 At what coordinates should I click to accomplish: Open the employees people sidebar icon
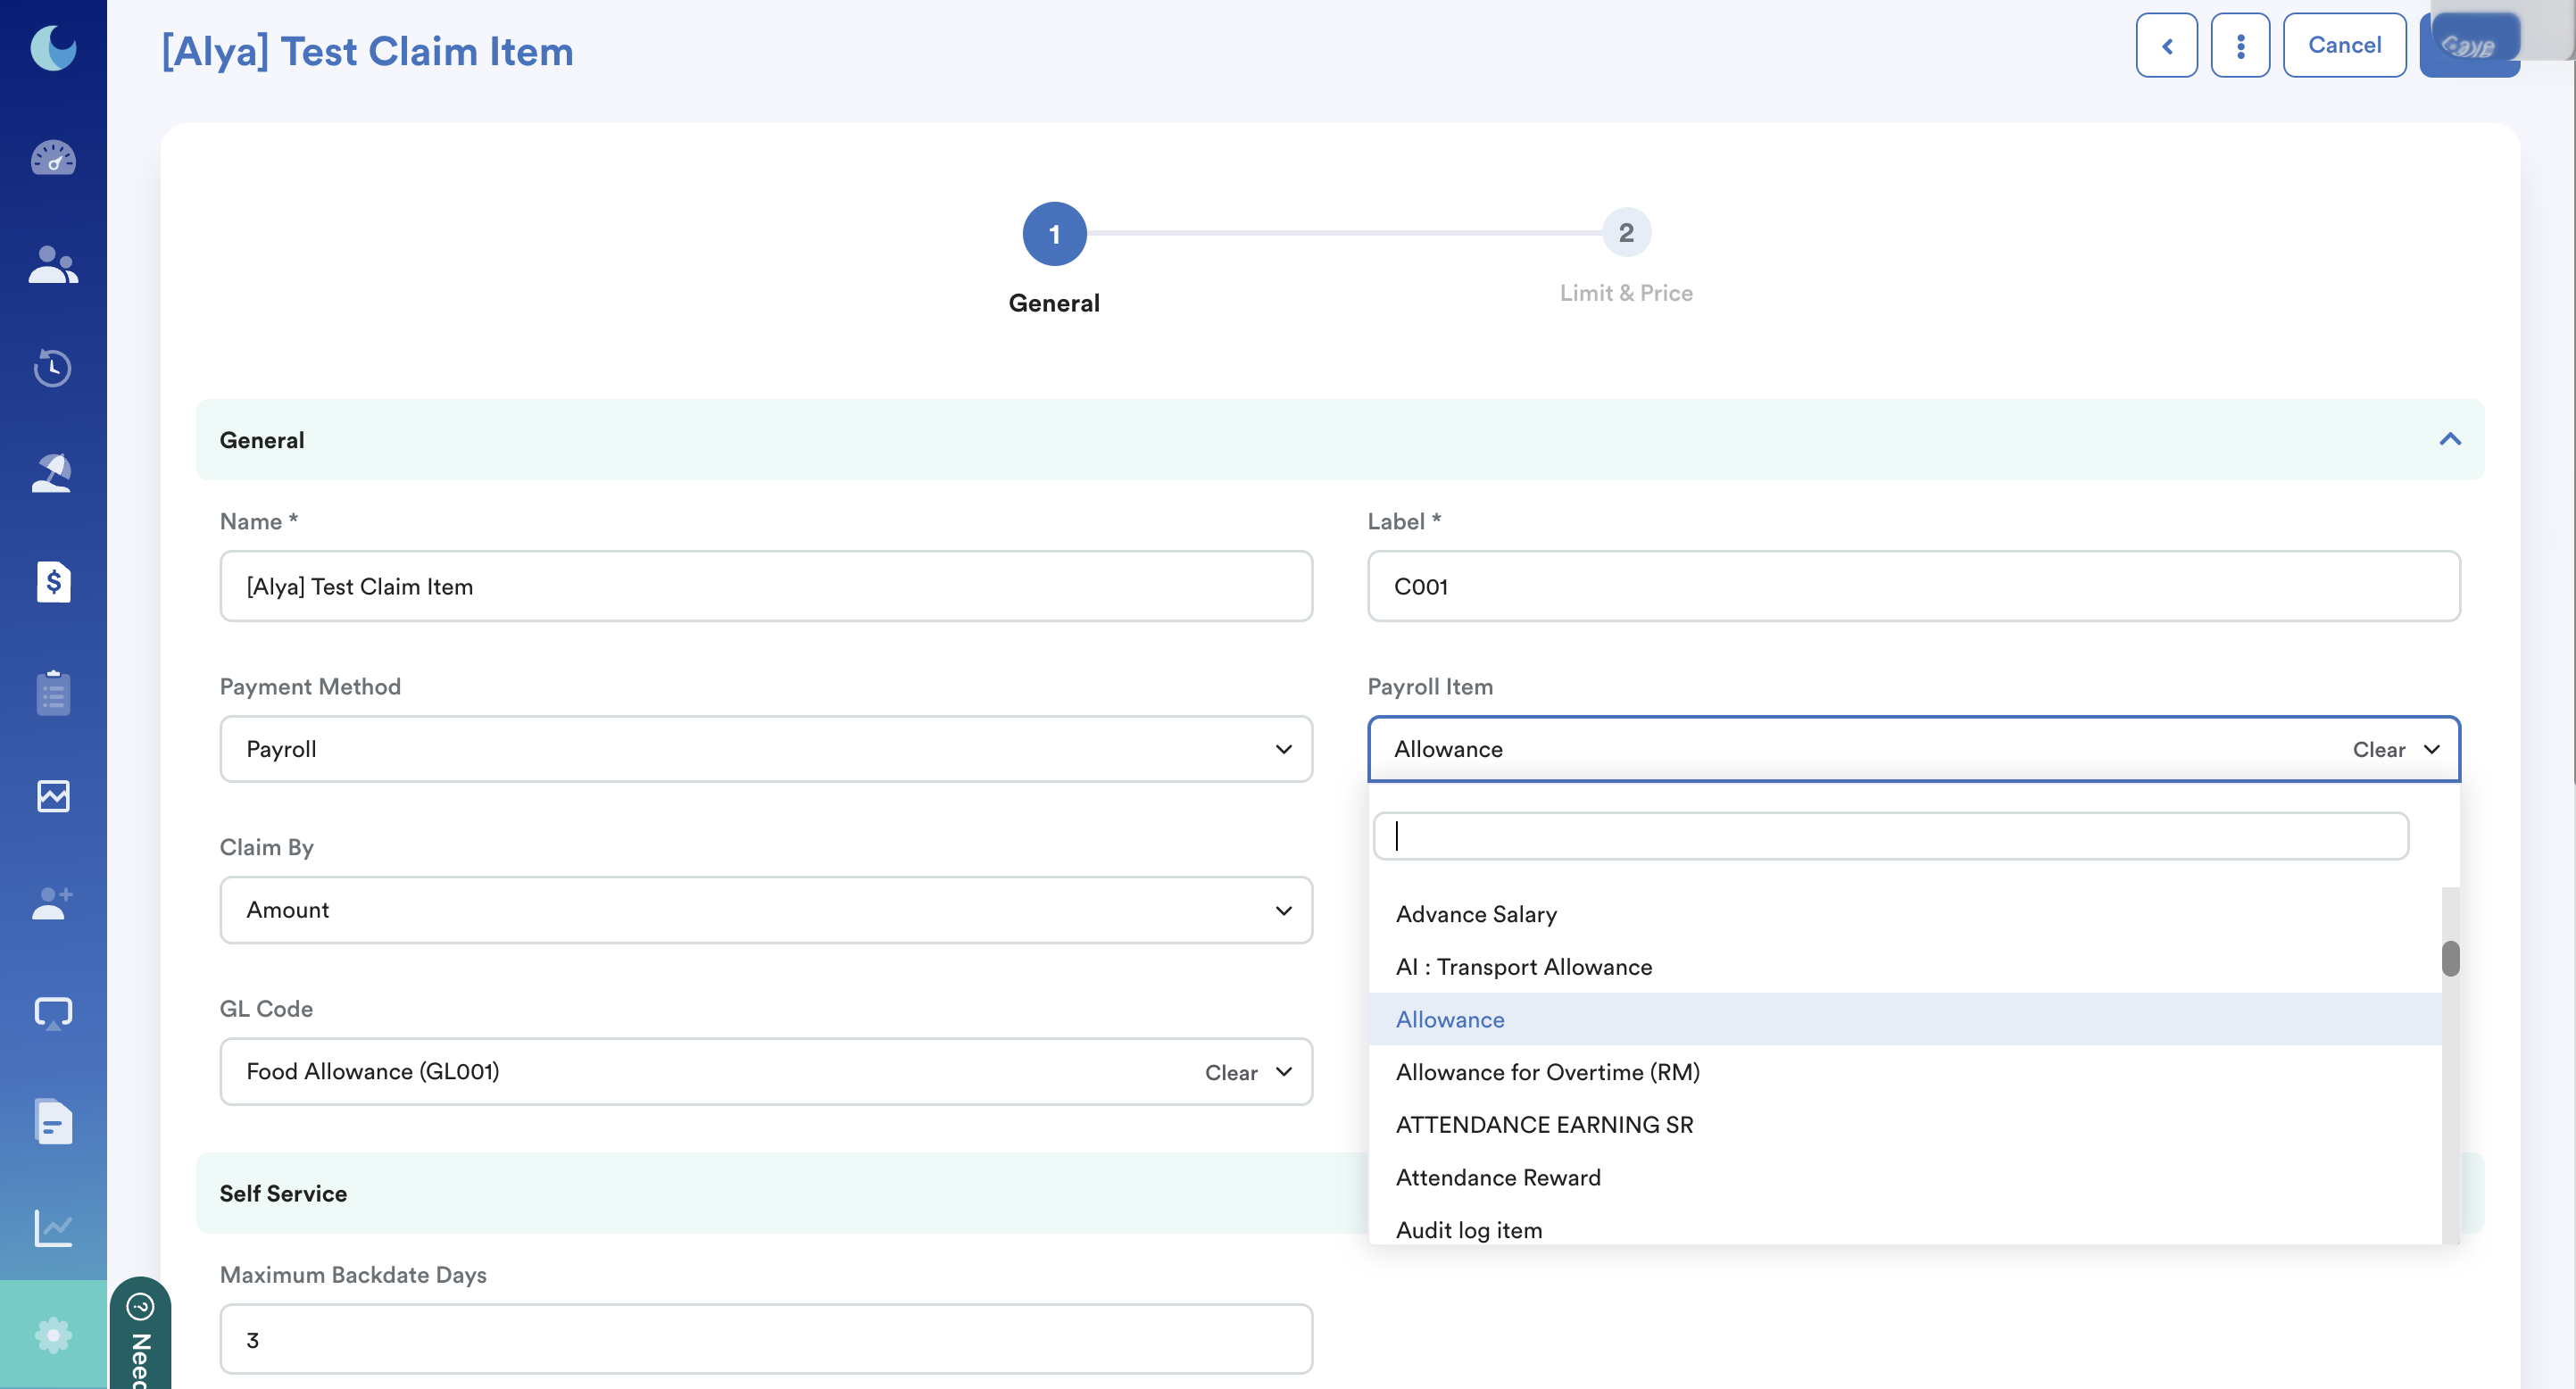[53, 265]
